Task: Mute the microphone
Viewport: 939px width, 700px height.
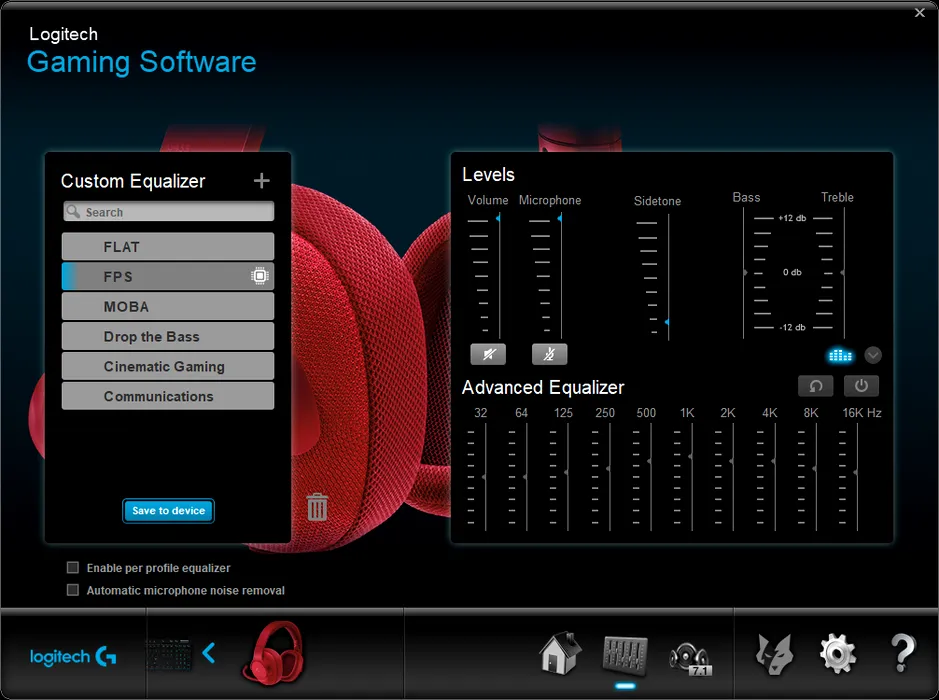Action: coord(549,354)
